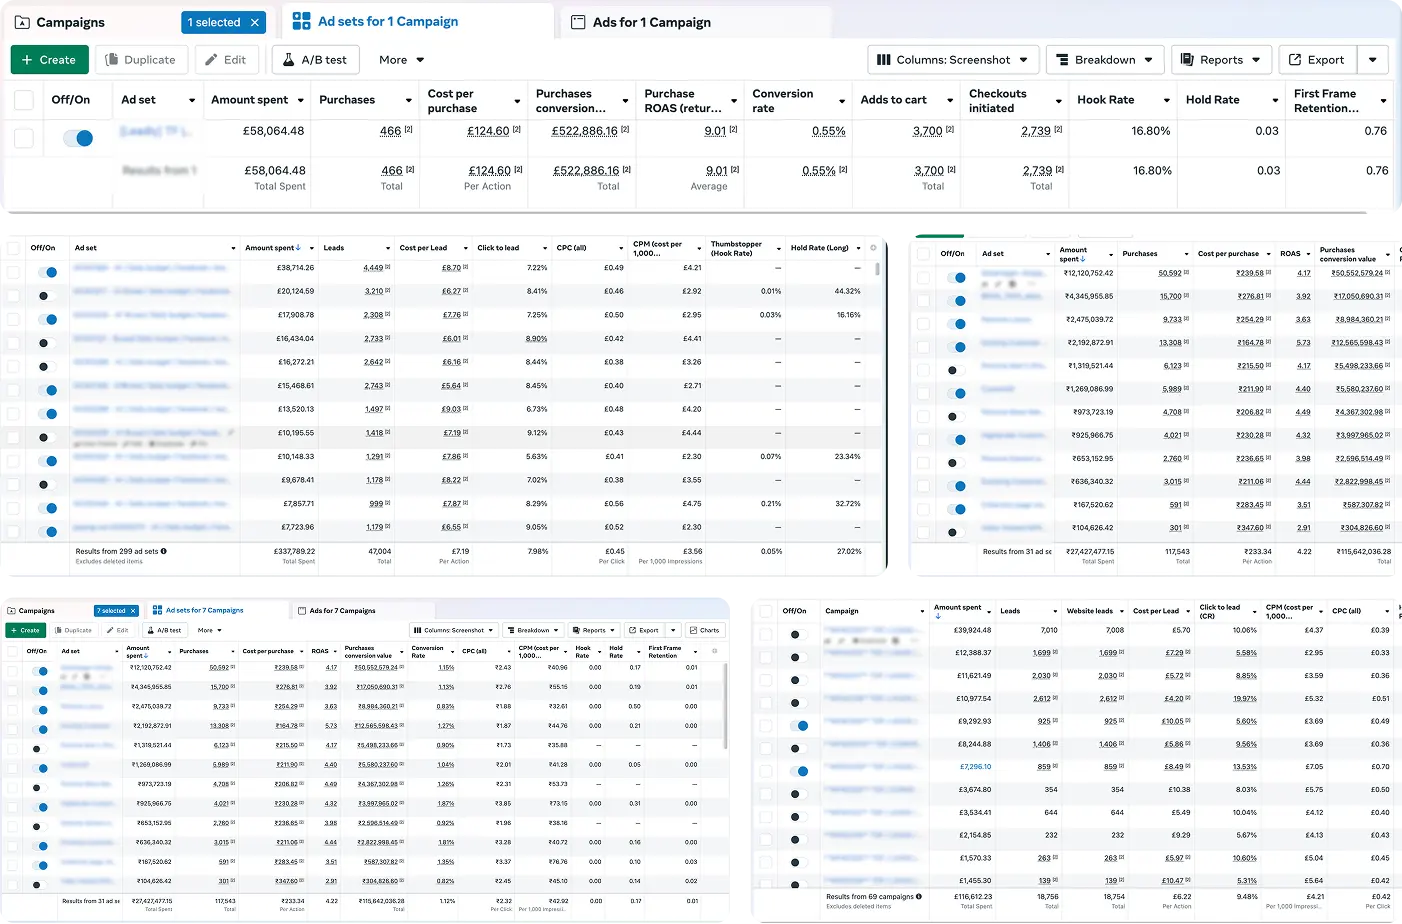
Task: Sort by the 'Amount spent' column in top table
Action: point(249,100)
